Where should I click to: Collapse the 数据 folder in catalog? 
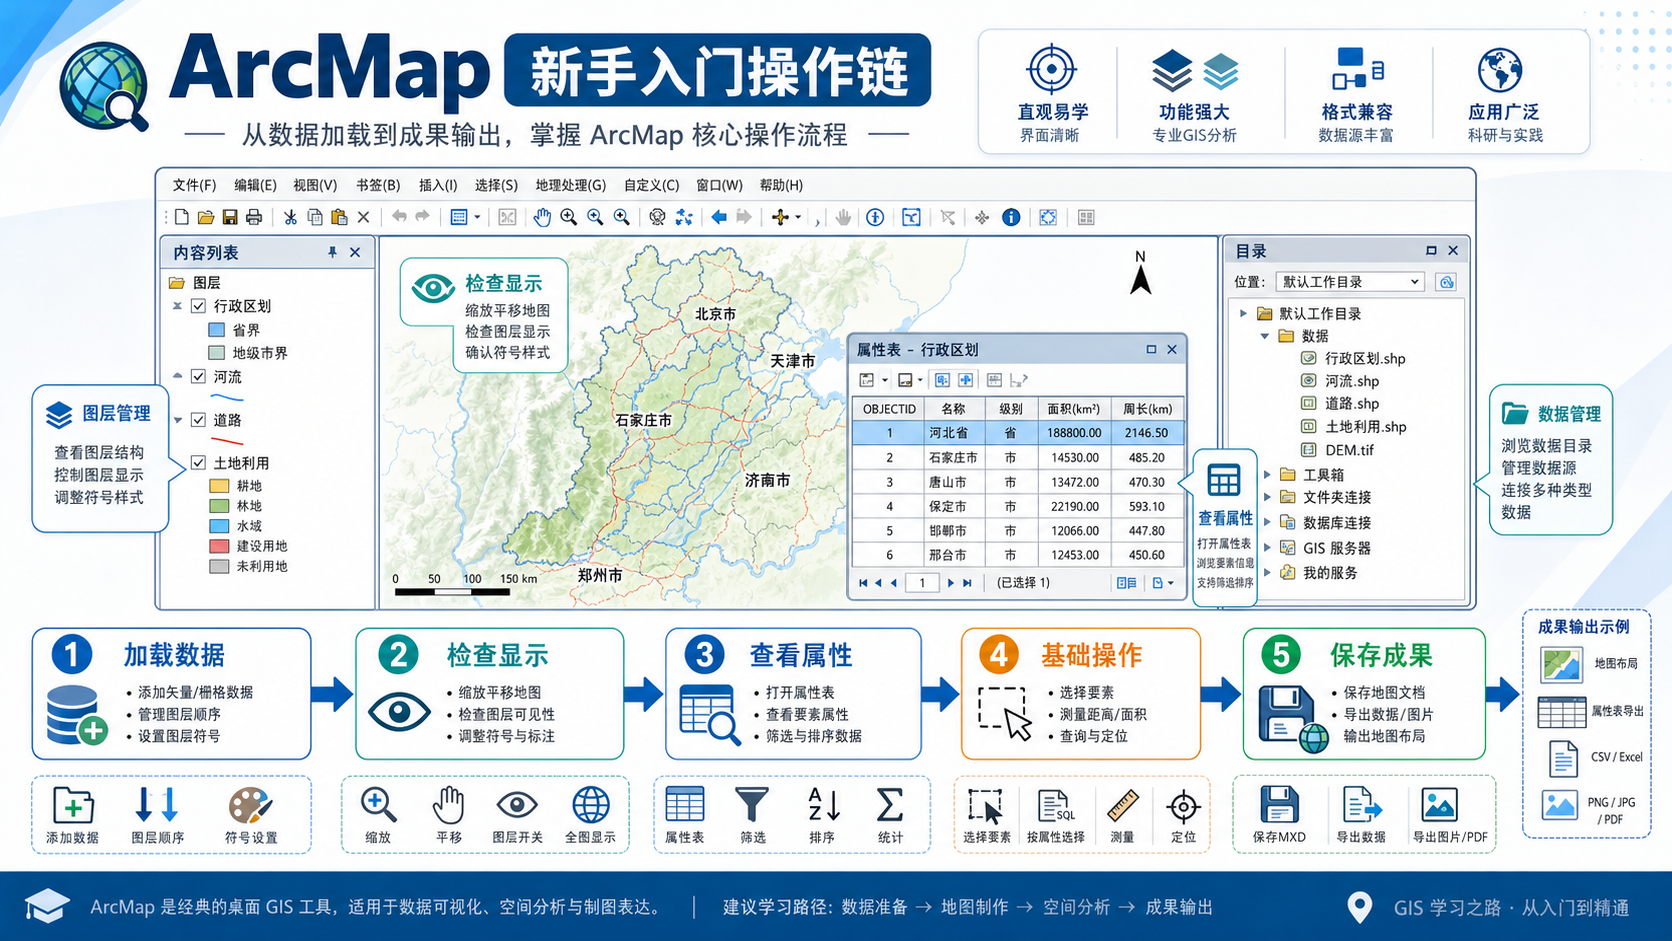click(x=1265, y=336)
